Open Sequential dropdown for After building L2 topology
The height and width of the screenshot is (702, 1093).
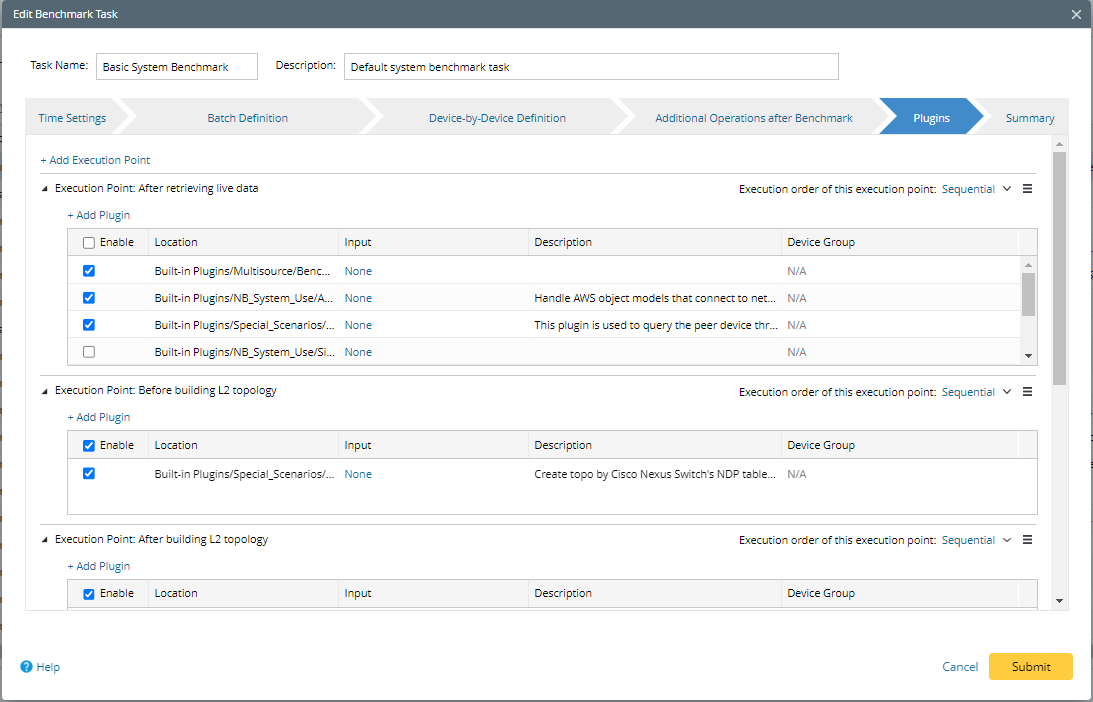[x=976, y=540]
